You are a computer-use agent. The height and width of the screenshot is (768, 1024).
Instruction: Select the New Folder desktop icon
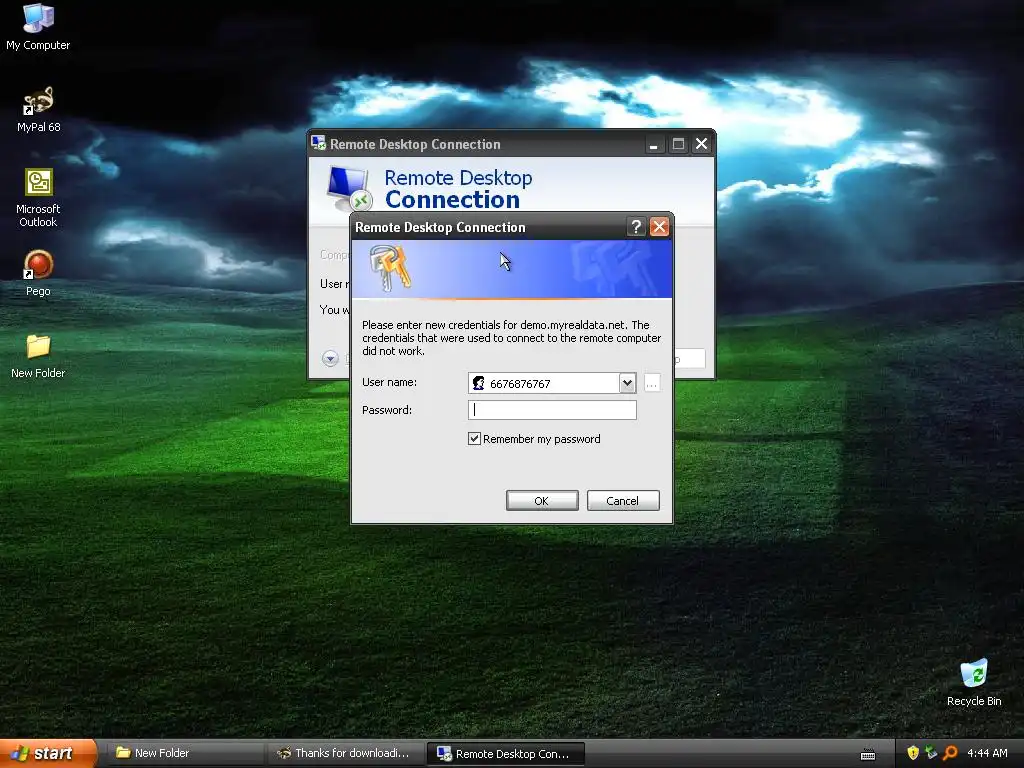tap(38, 356)
